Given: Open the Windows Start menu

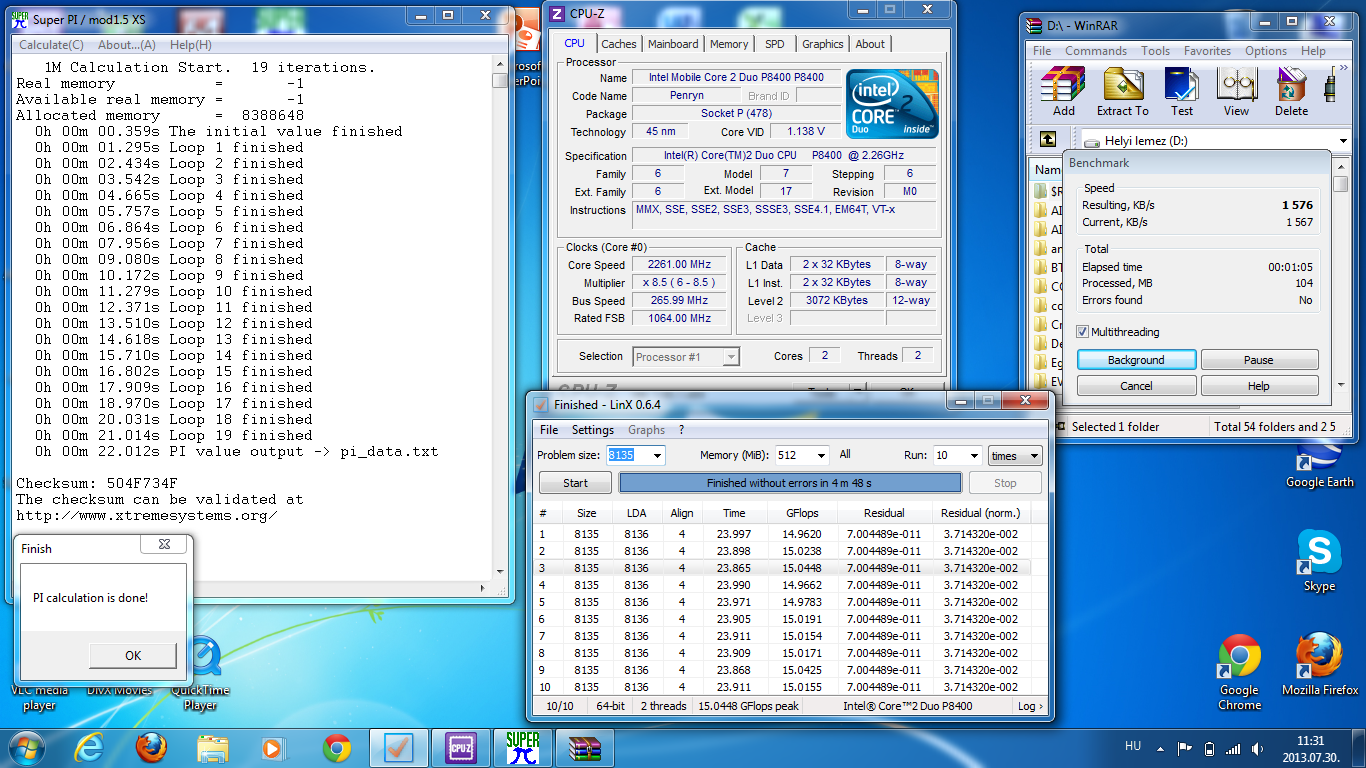Looking at the screenshot, I should coord(27,748).
